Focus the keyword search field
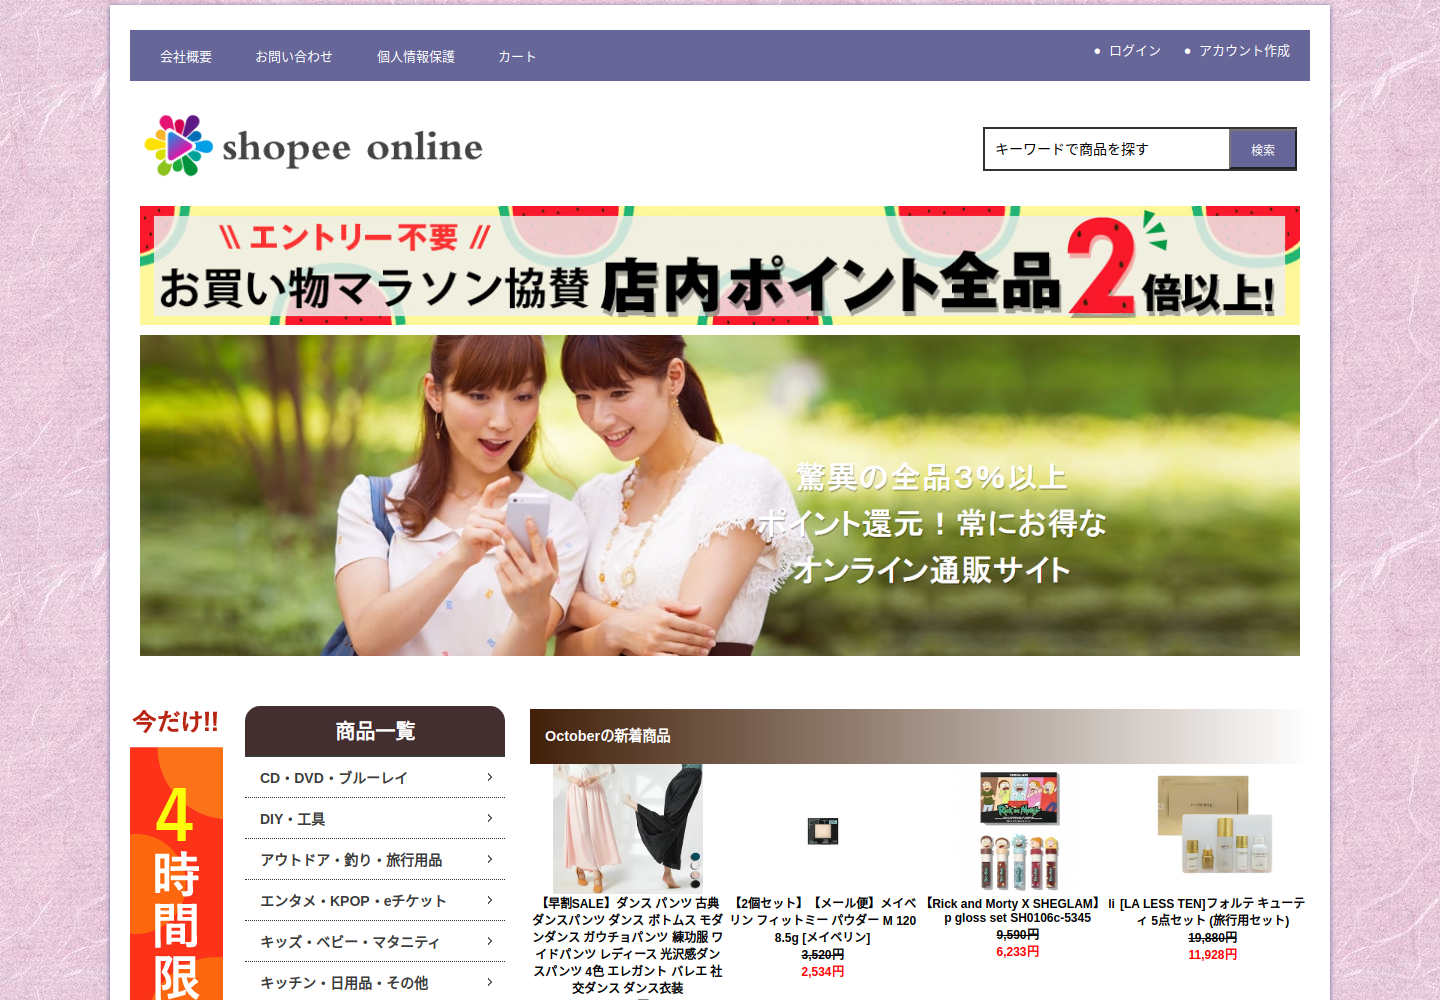1440x1000 pixels. pyautogui.click(x=1107, y=149)
